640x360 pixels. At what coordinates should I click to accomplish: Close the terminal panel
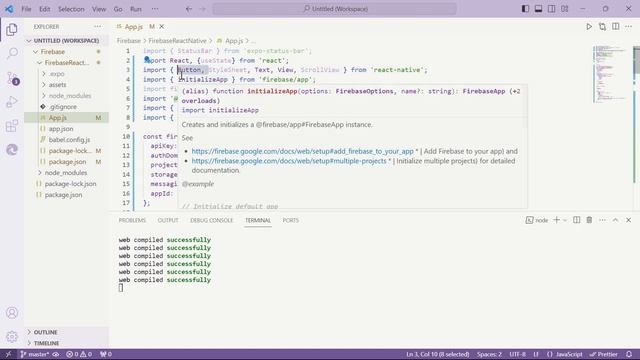pos(629,220)
